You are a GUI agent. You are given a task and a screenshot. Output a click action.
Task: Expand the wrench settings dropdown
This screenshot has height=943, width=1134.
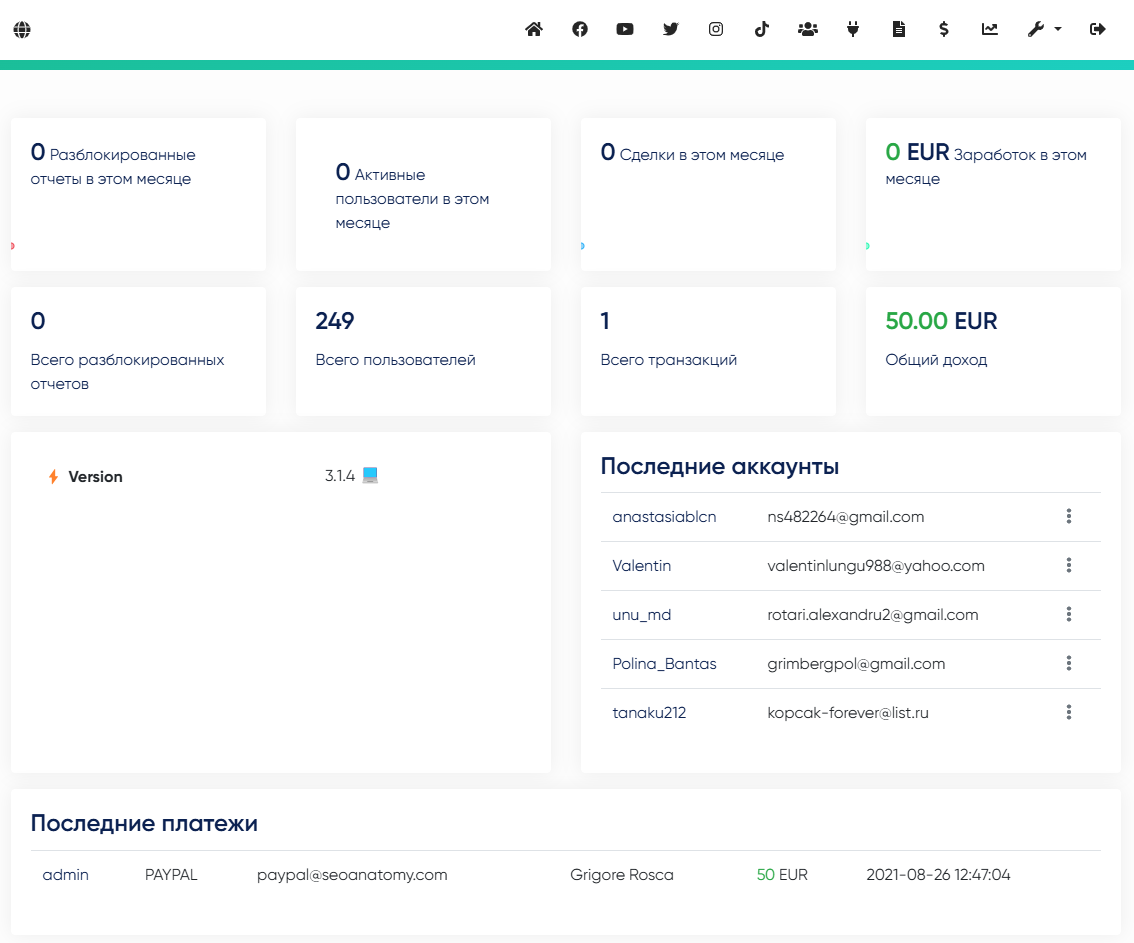[1044, 29]
